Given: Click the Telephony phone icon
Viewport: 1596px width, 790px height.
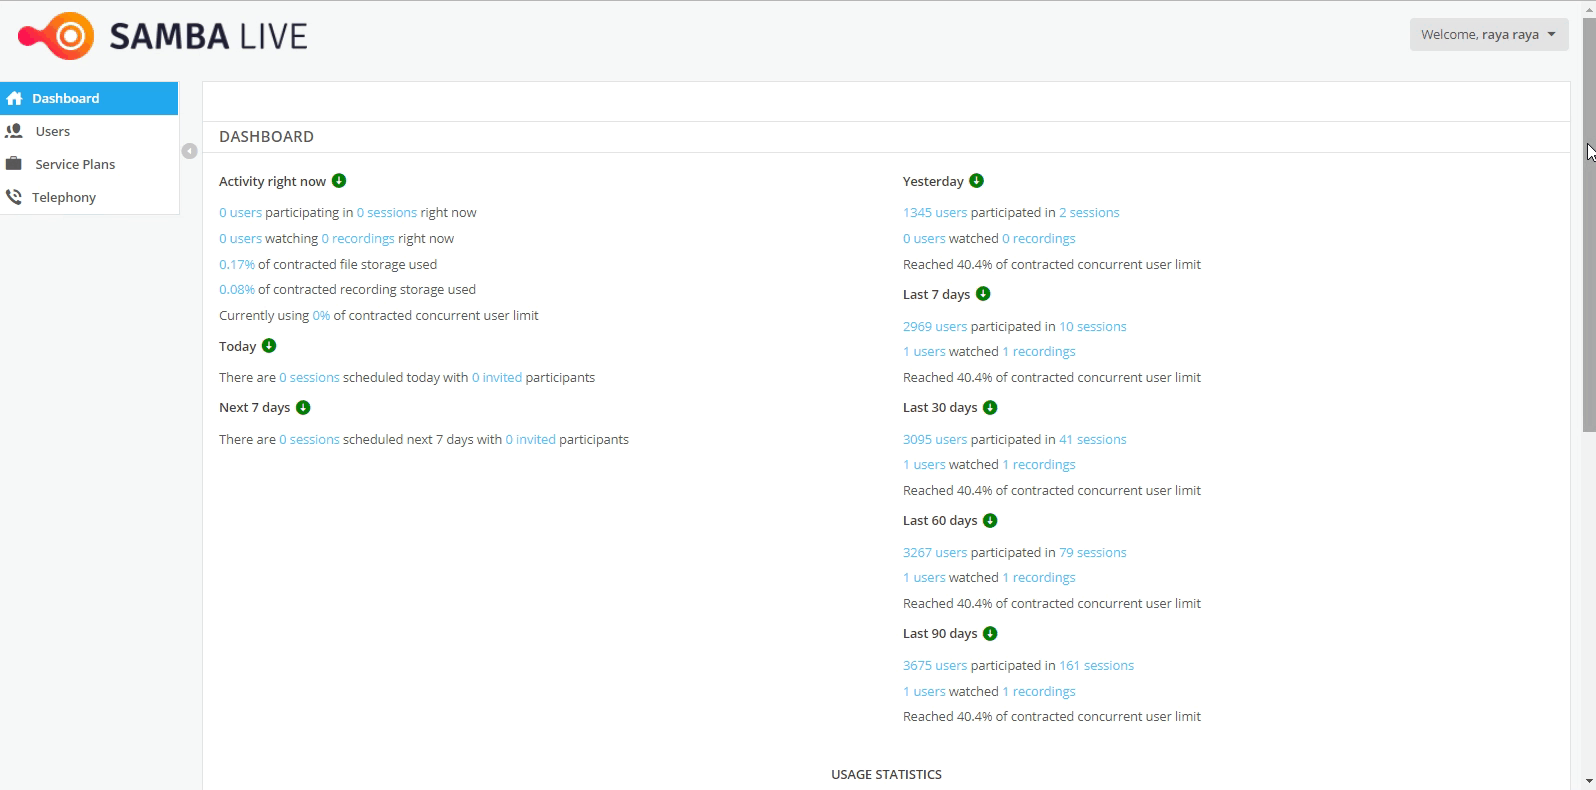Looking at the screenshot, I should point(14,197).
